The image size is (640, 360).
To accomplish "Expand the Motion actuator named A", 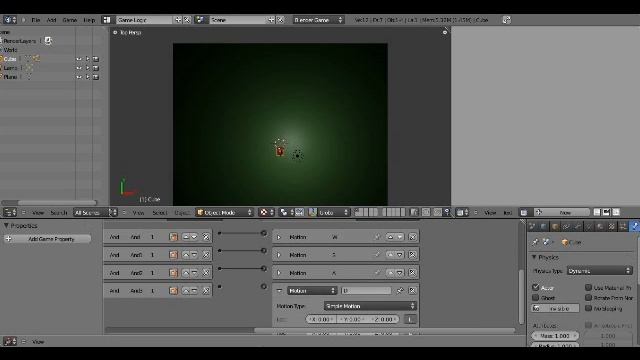I will point(279,273).
